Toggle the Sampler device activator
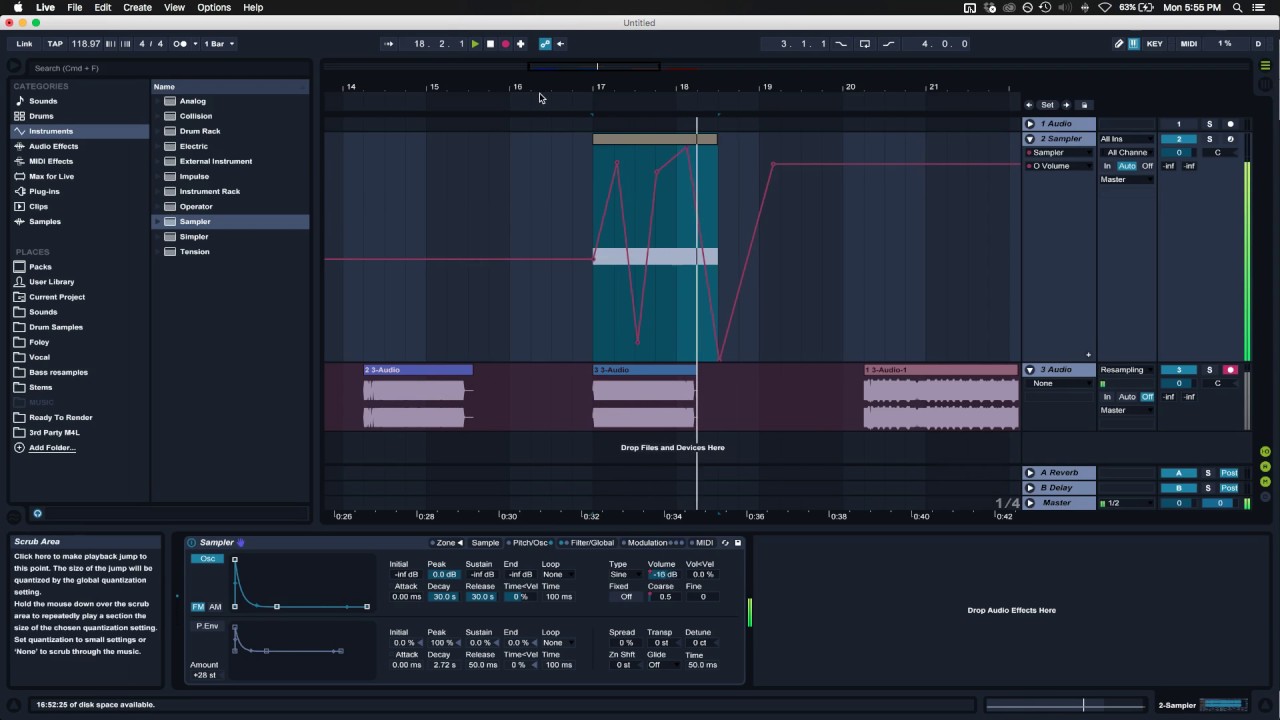Image resolution: width=1280 pixels, height=720 pixels. (x=192, y=543)
